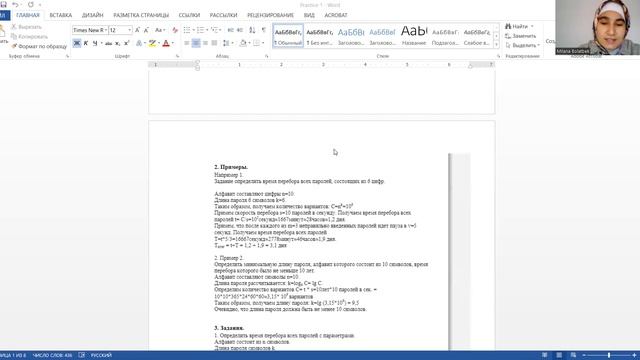The height and width of the screenshot is (360, 640).
Task: Save the document from Quick Access toolbar
Action: click(4, 4)
